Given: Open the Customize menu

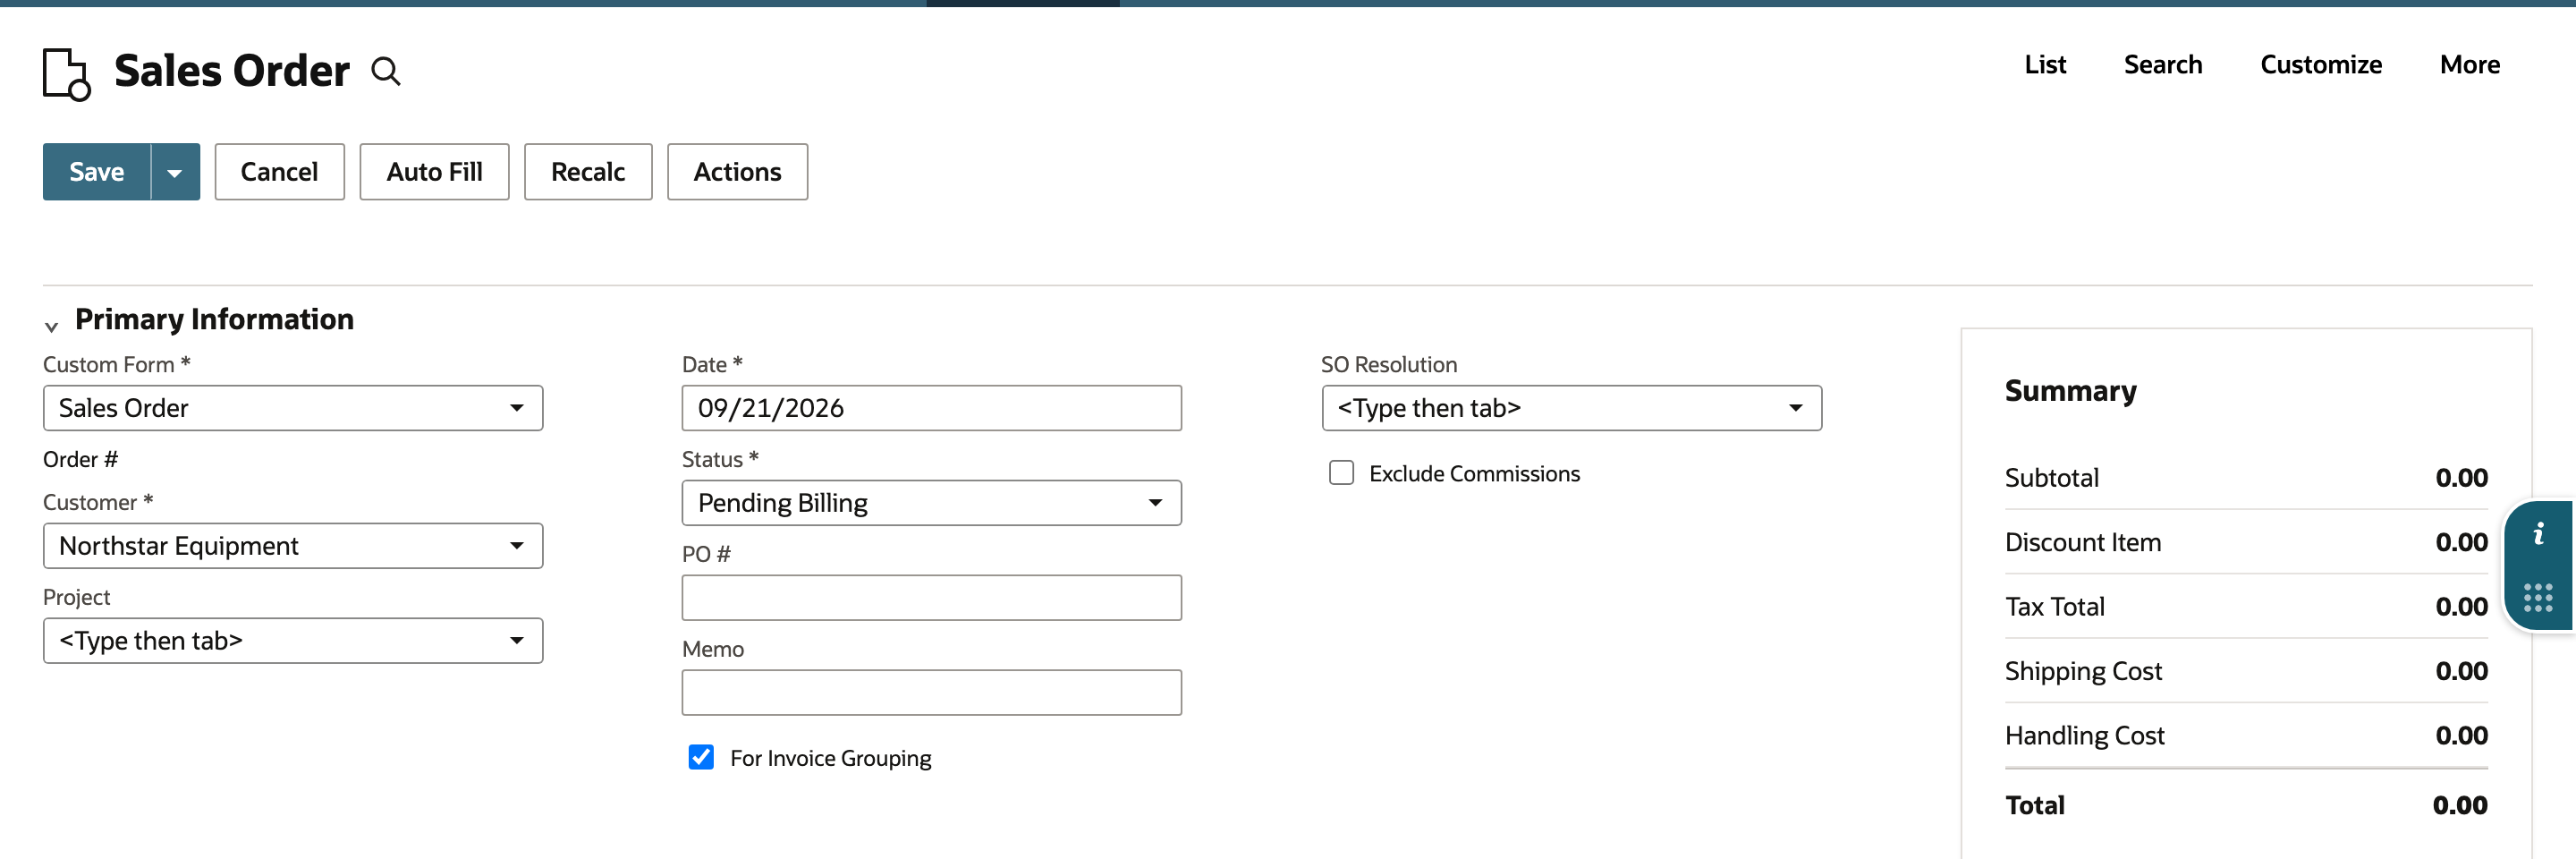Looking at the screenshot, I should pos(2321,65).
